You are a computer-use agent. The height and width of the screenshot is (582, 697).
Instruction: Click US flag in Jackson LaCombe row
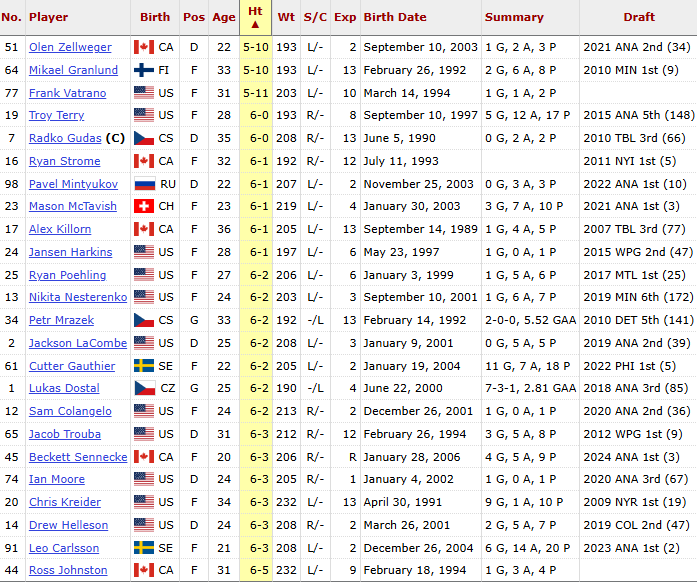(144, 343)
